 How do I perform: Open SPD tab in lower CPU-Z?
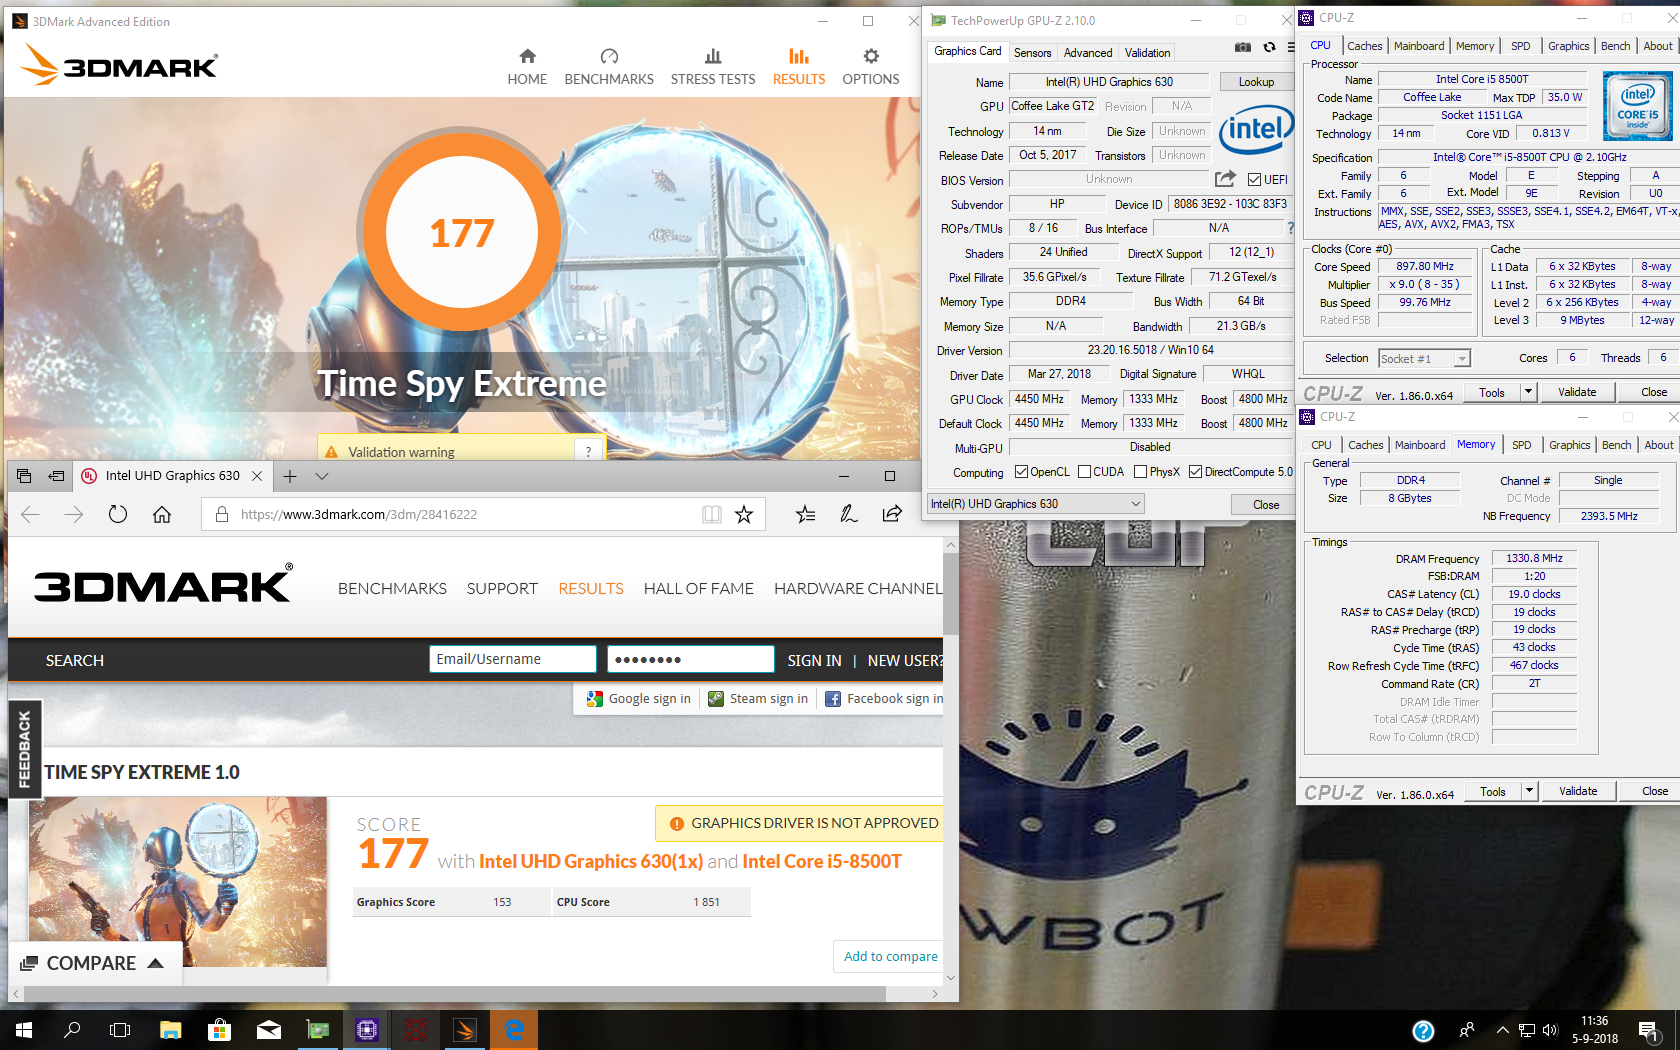(x=1521, y=445)
